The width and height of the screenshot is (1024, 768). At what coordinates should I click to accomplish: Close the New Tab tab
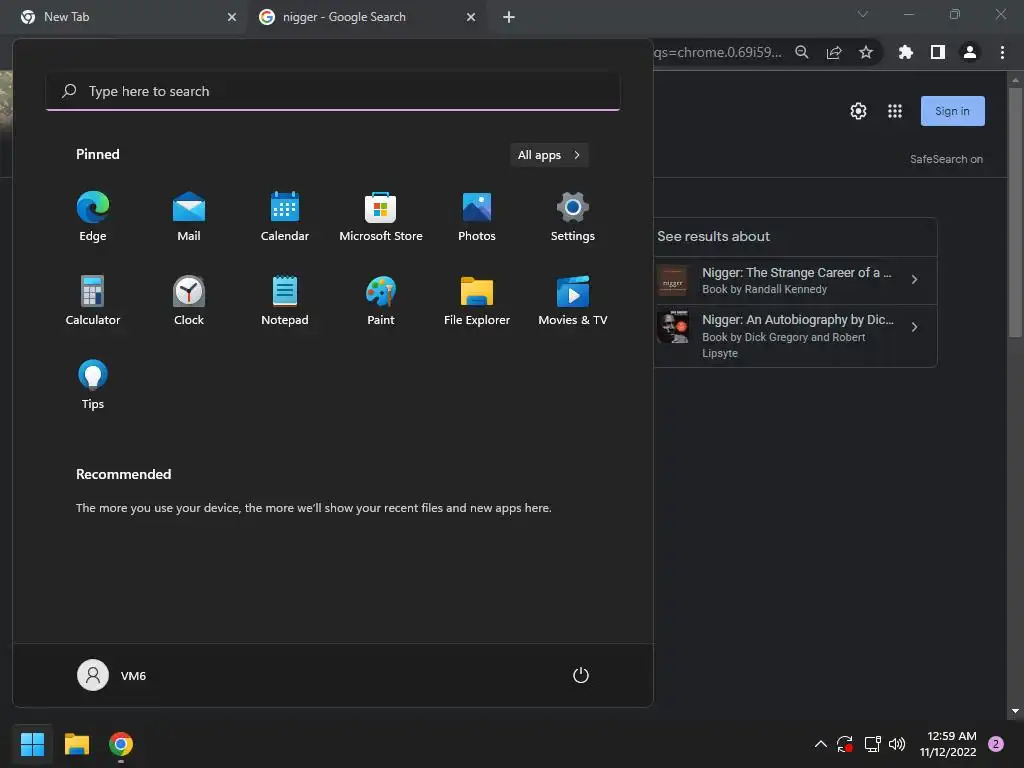[231, 17]
